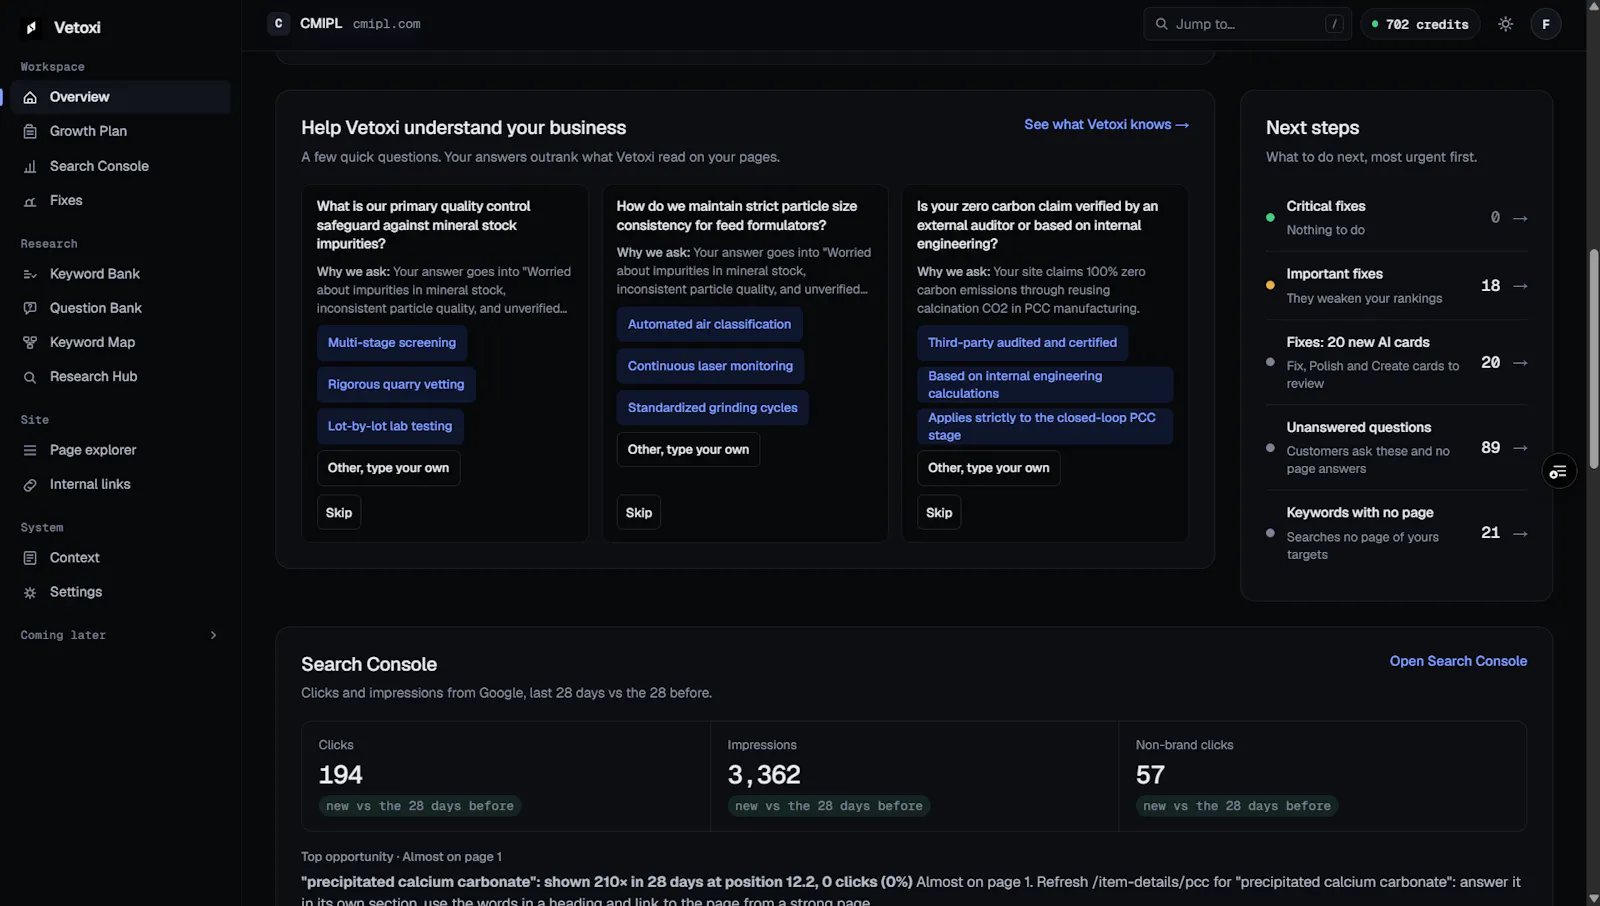Click the Search Console sidebar bar-chart icon
Viewport: 1600px width, 906px height.
(x=30, y=166)
